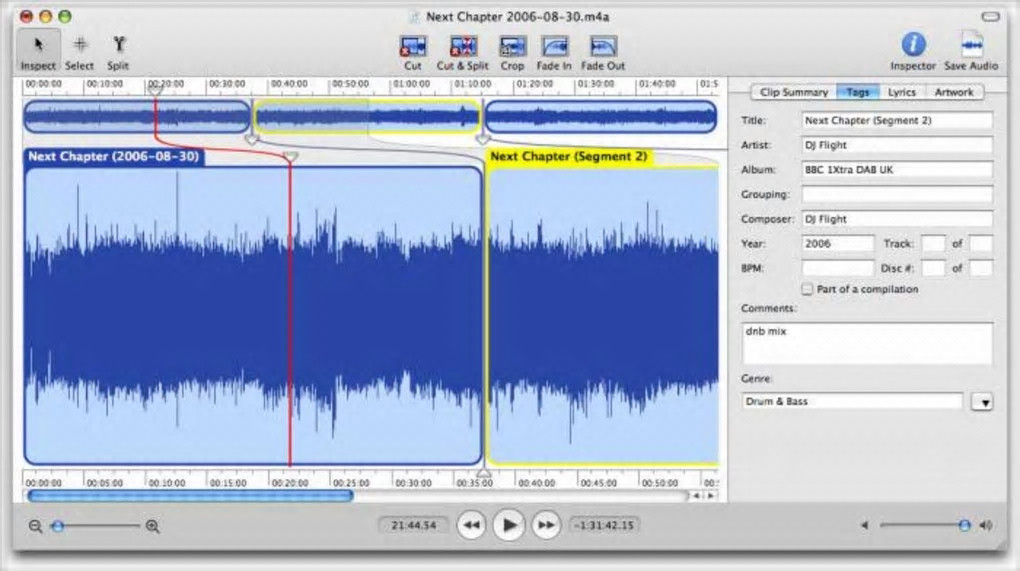Click the Title input field
The width and height of the screenshot is (1020, 571).
pyautogui.click(x=897, y=121)
